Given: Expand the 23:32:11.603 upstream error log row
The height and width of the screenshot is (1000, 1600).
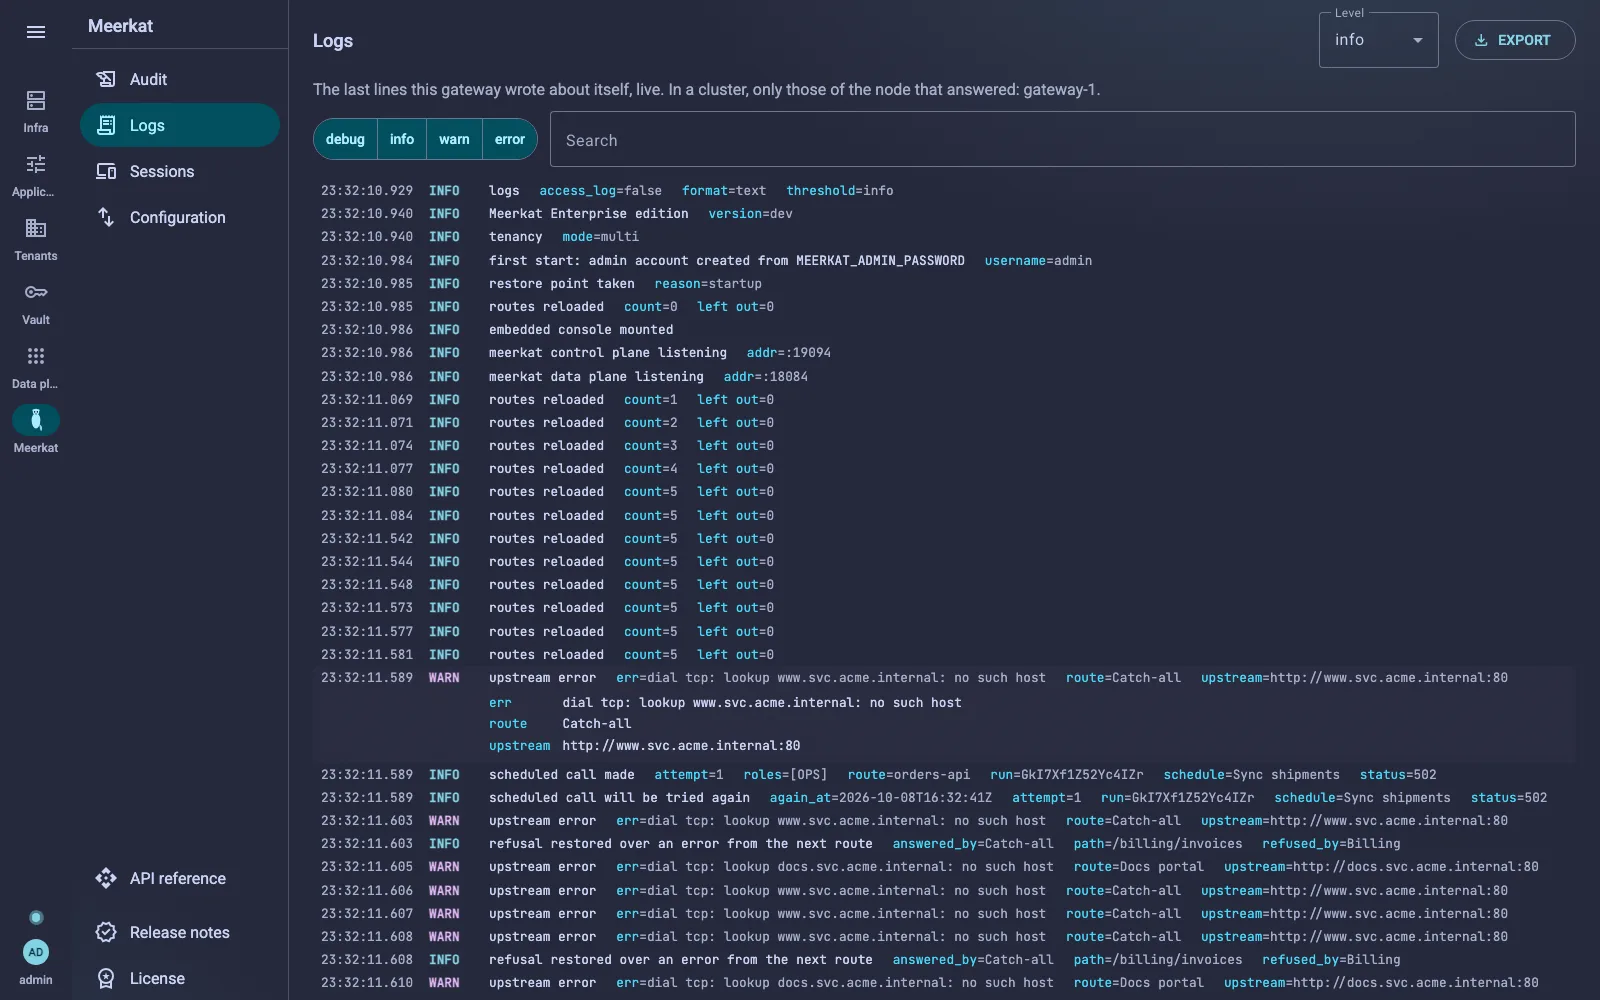Looking at the screenshot, I should click(943, 821).
